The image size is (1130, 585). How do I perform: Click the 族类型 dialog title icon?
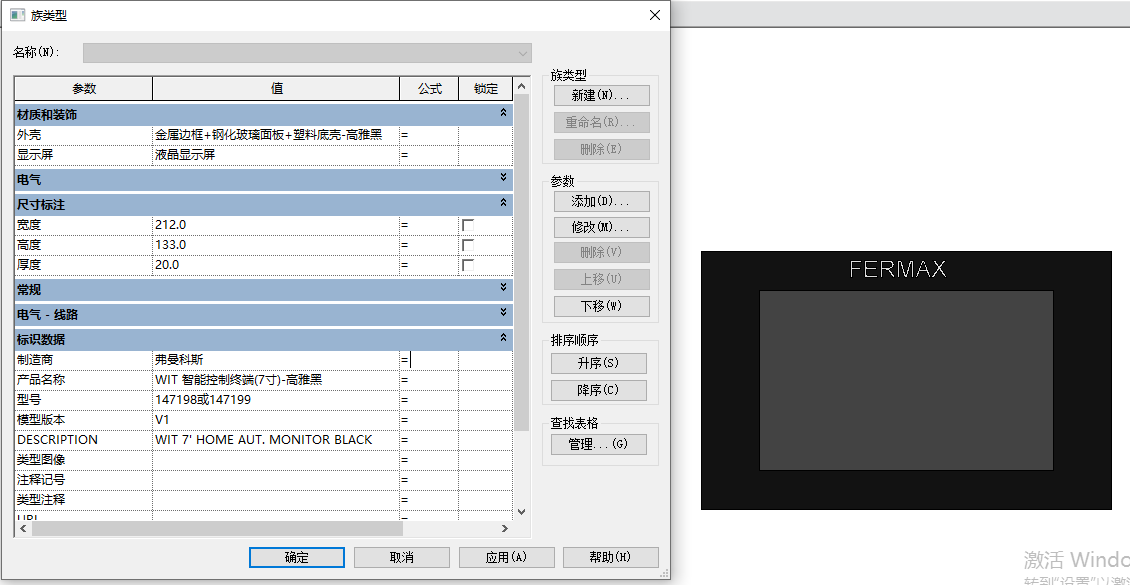[x=17, y=15]
